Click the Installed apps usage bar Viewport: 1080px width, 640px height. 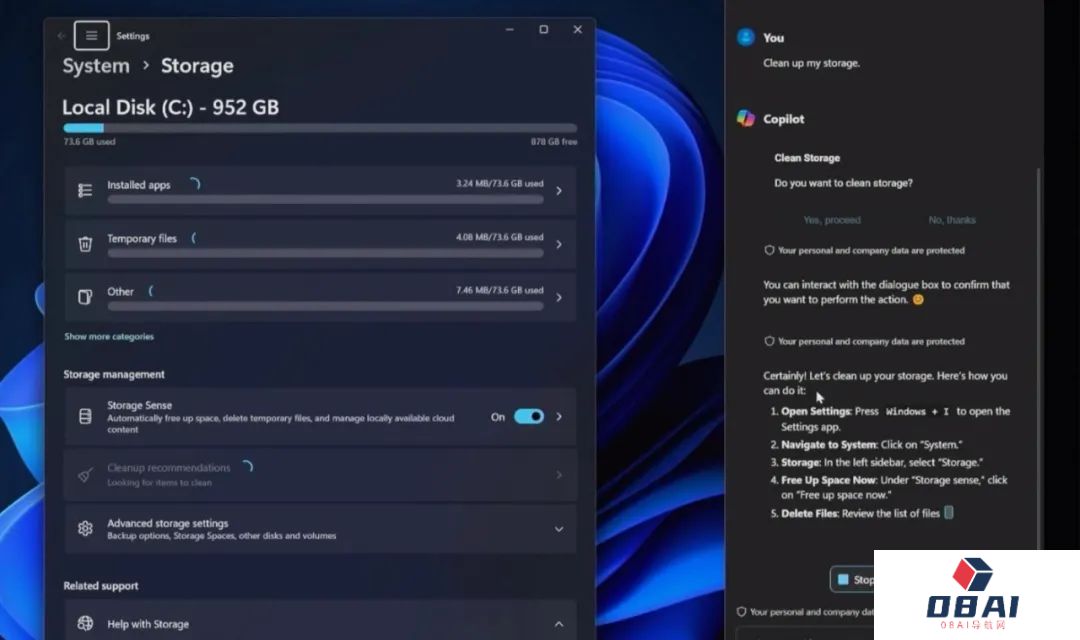(325, 200)
